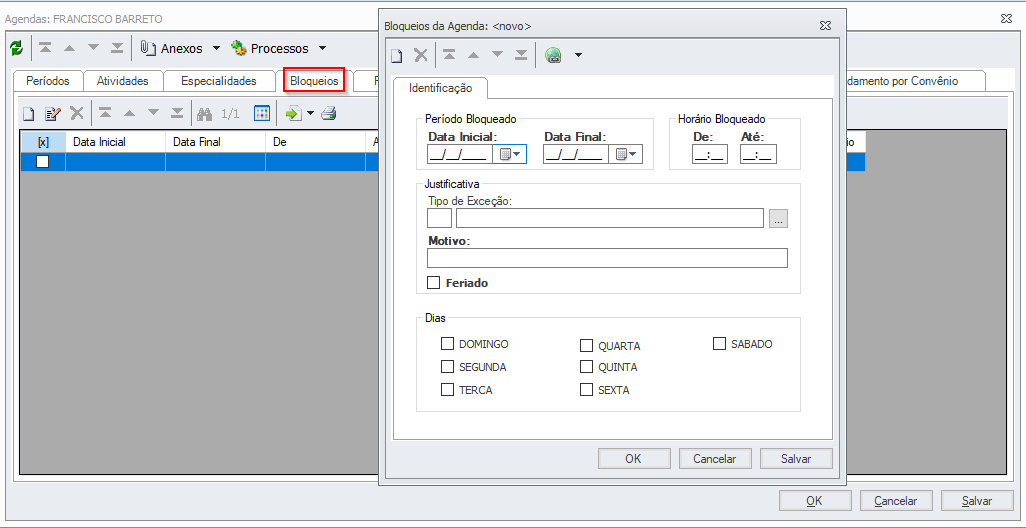Click the Anexos paperclip icon
The height and width of the screenshot is (528, 1026).
tap(149, 48)
